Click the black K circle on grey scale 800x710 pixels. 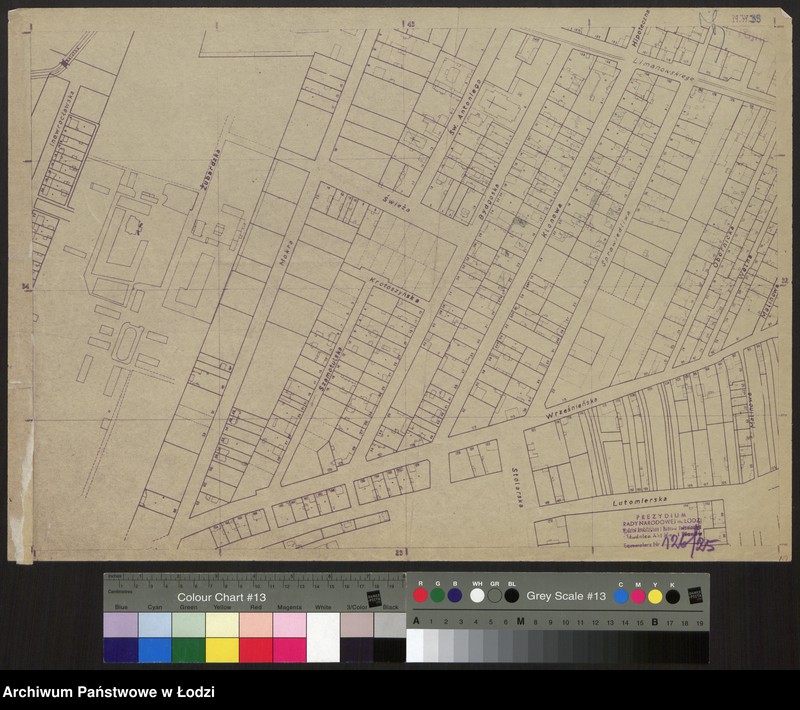(673, 596)
